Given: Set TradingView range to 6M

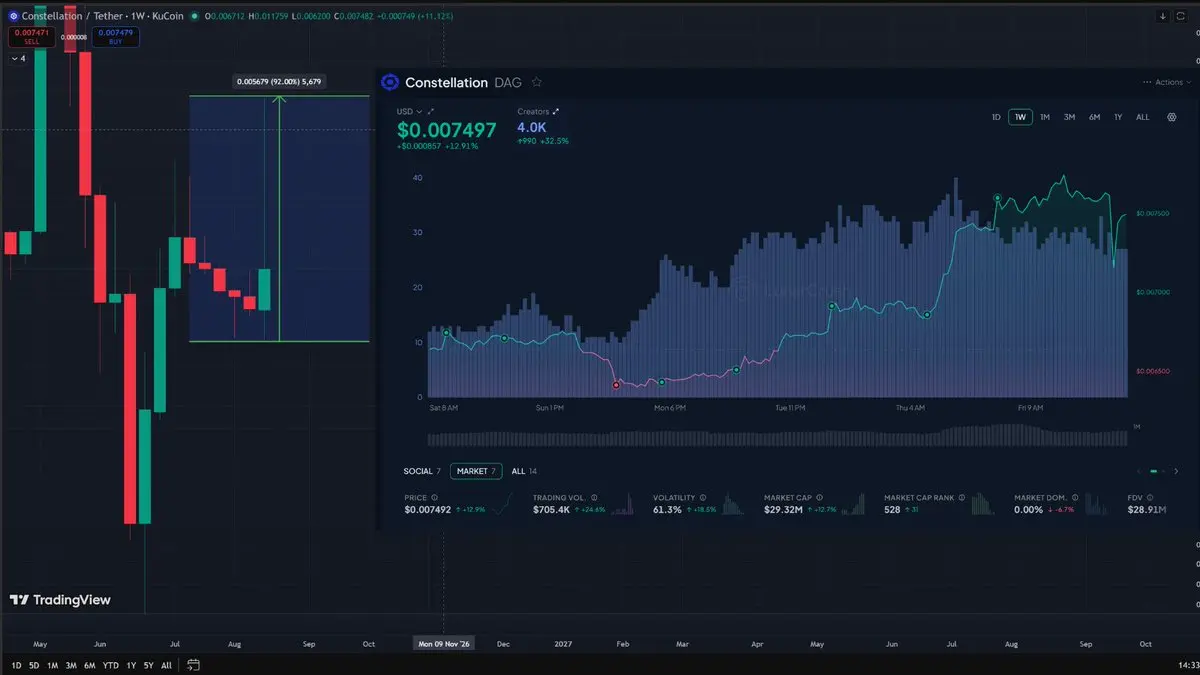Looking at the screenshot, I should pyautogui.click(x=89, y=665).
